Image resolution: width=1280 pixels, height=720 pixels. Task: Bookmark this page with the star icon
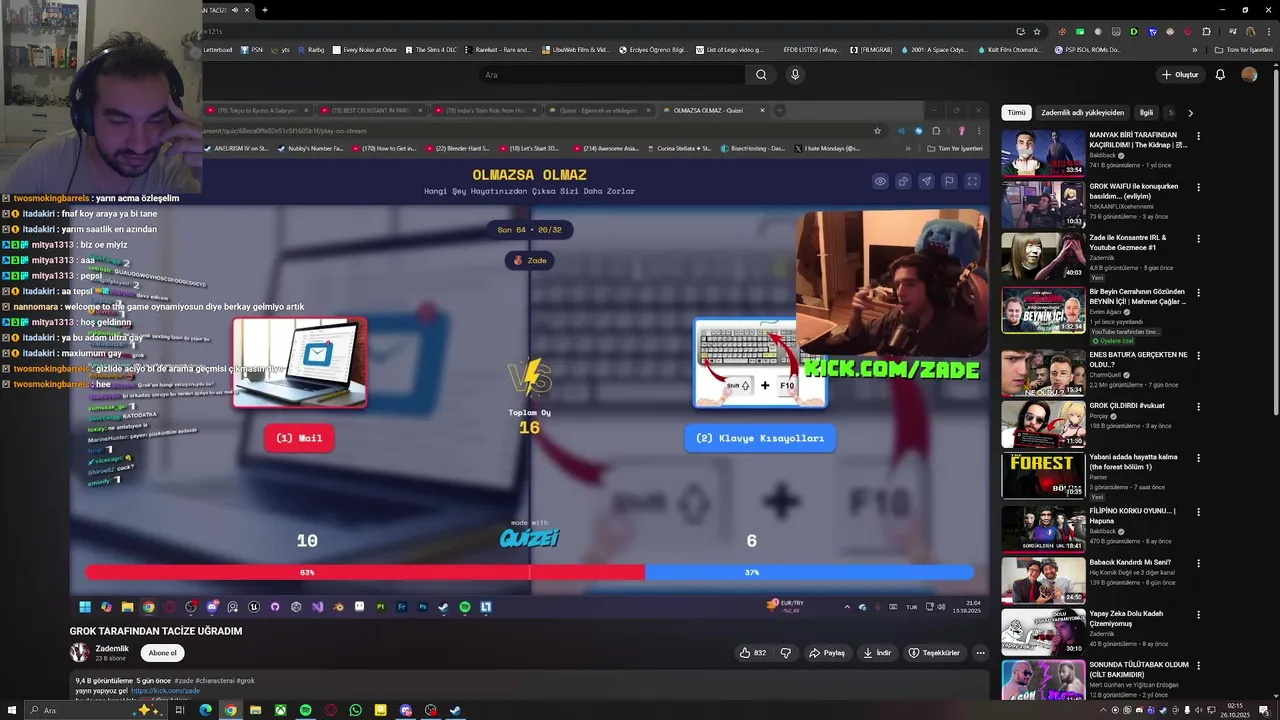1036,31
